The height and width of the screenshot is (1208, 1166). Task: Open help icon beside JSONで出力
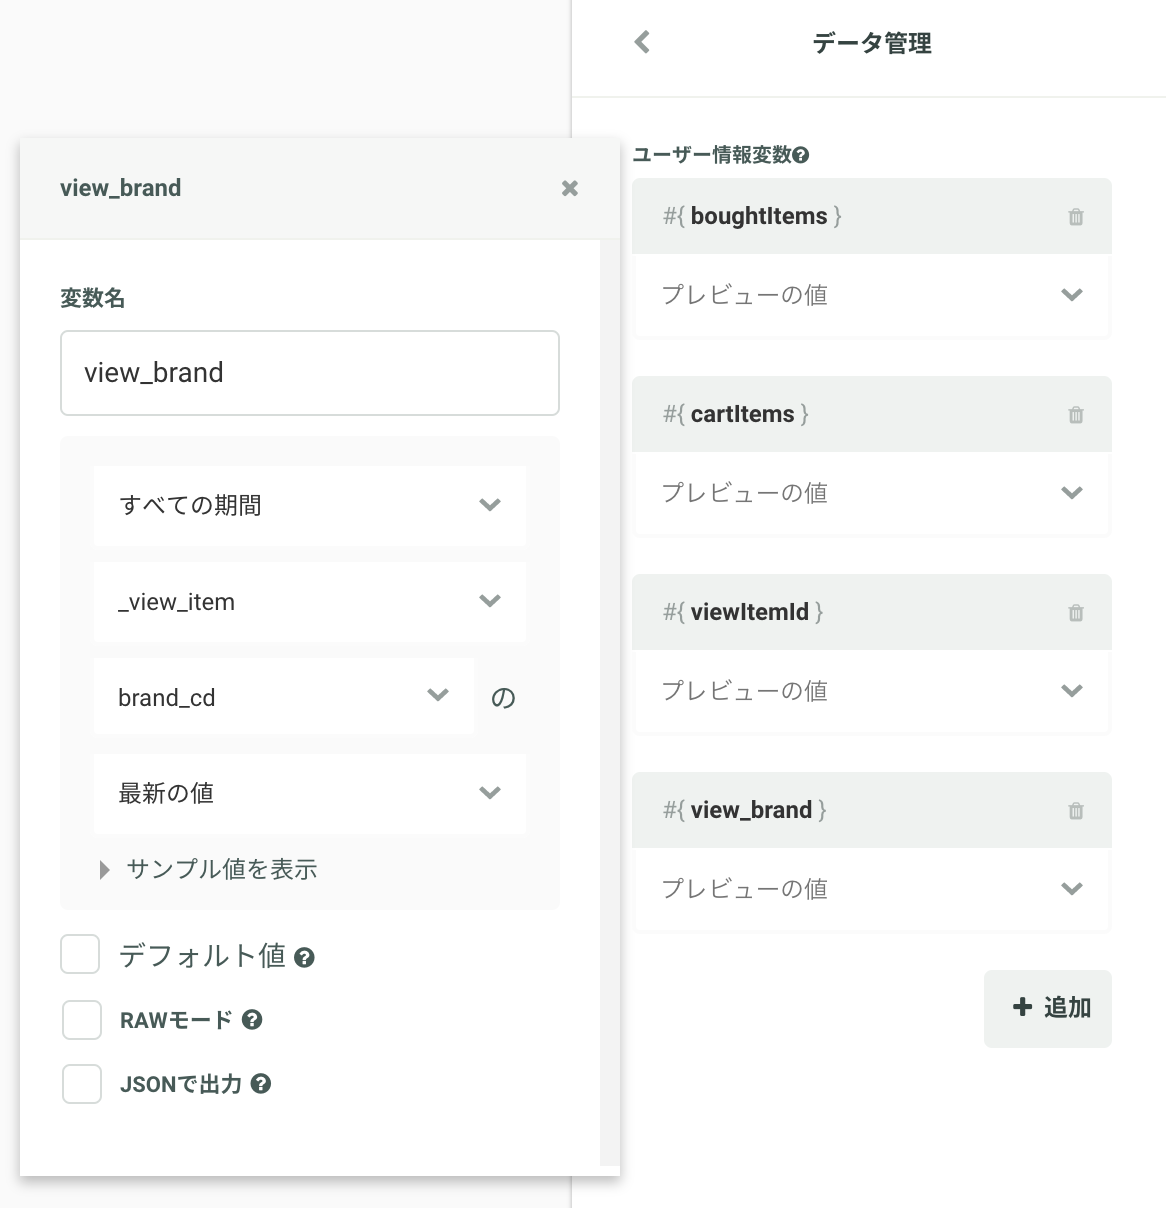tap(261, 1084)
